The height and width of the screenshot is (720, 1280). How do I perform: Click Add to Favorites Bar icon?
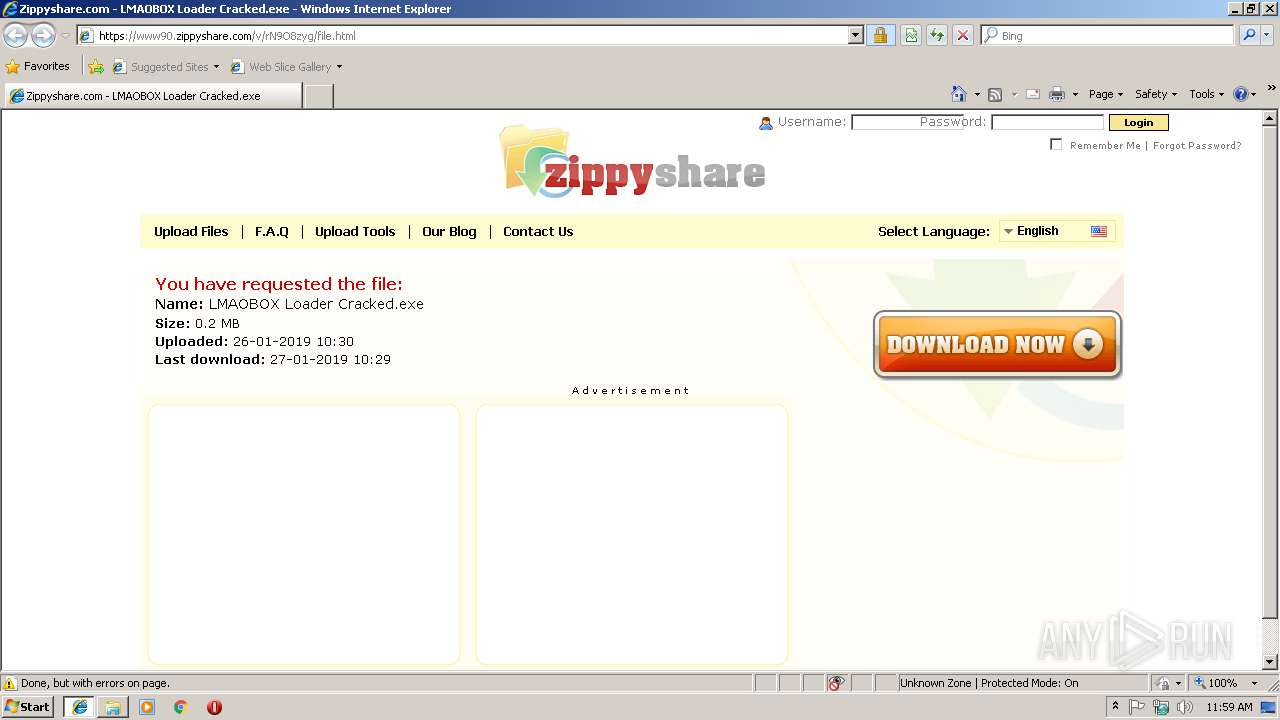pyautogui.click(x=96, y=67)
